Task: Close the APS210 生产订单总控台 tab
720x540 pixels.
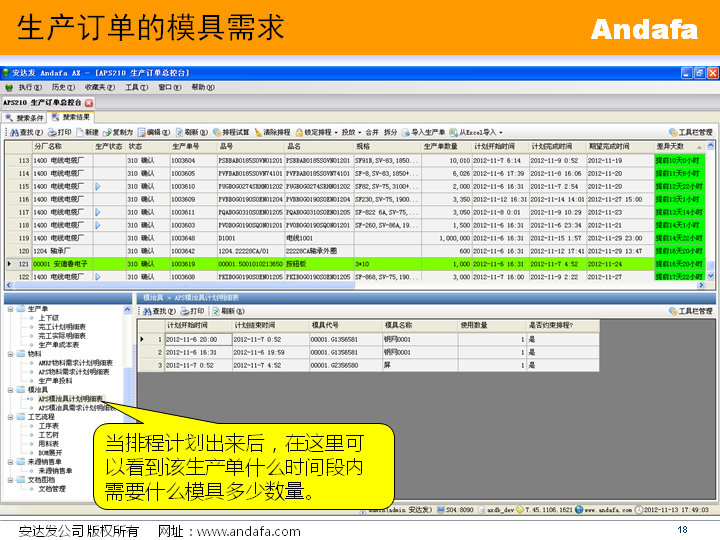Action: tap(88, 102)
